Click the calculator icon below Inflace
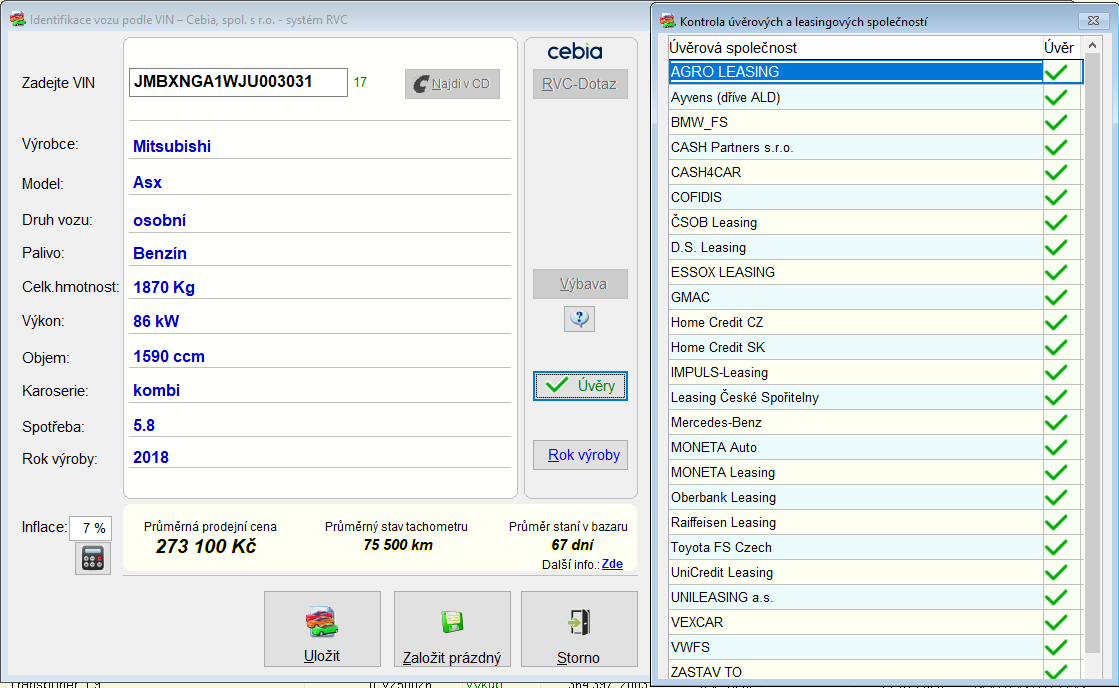This screenshot has height=688, width=1119. (92, 558)
